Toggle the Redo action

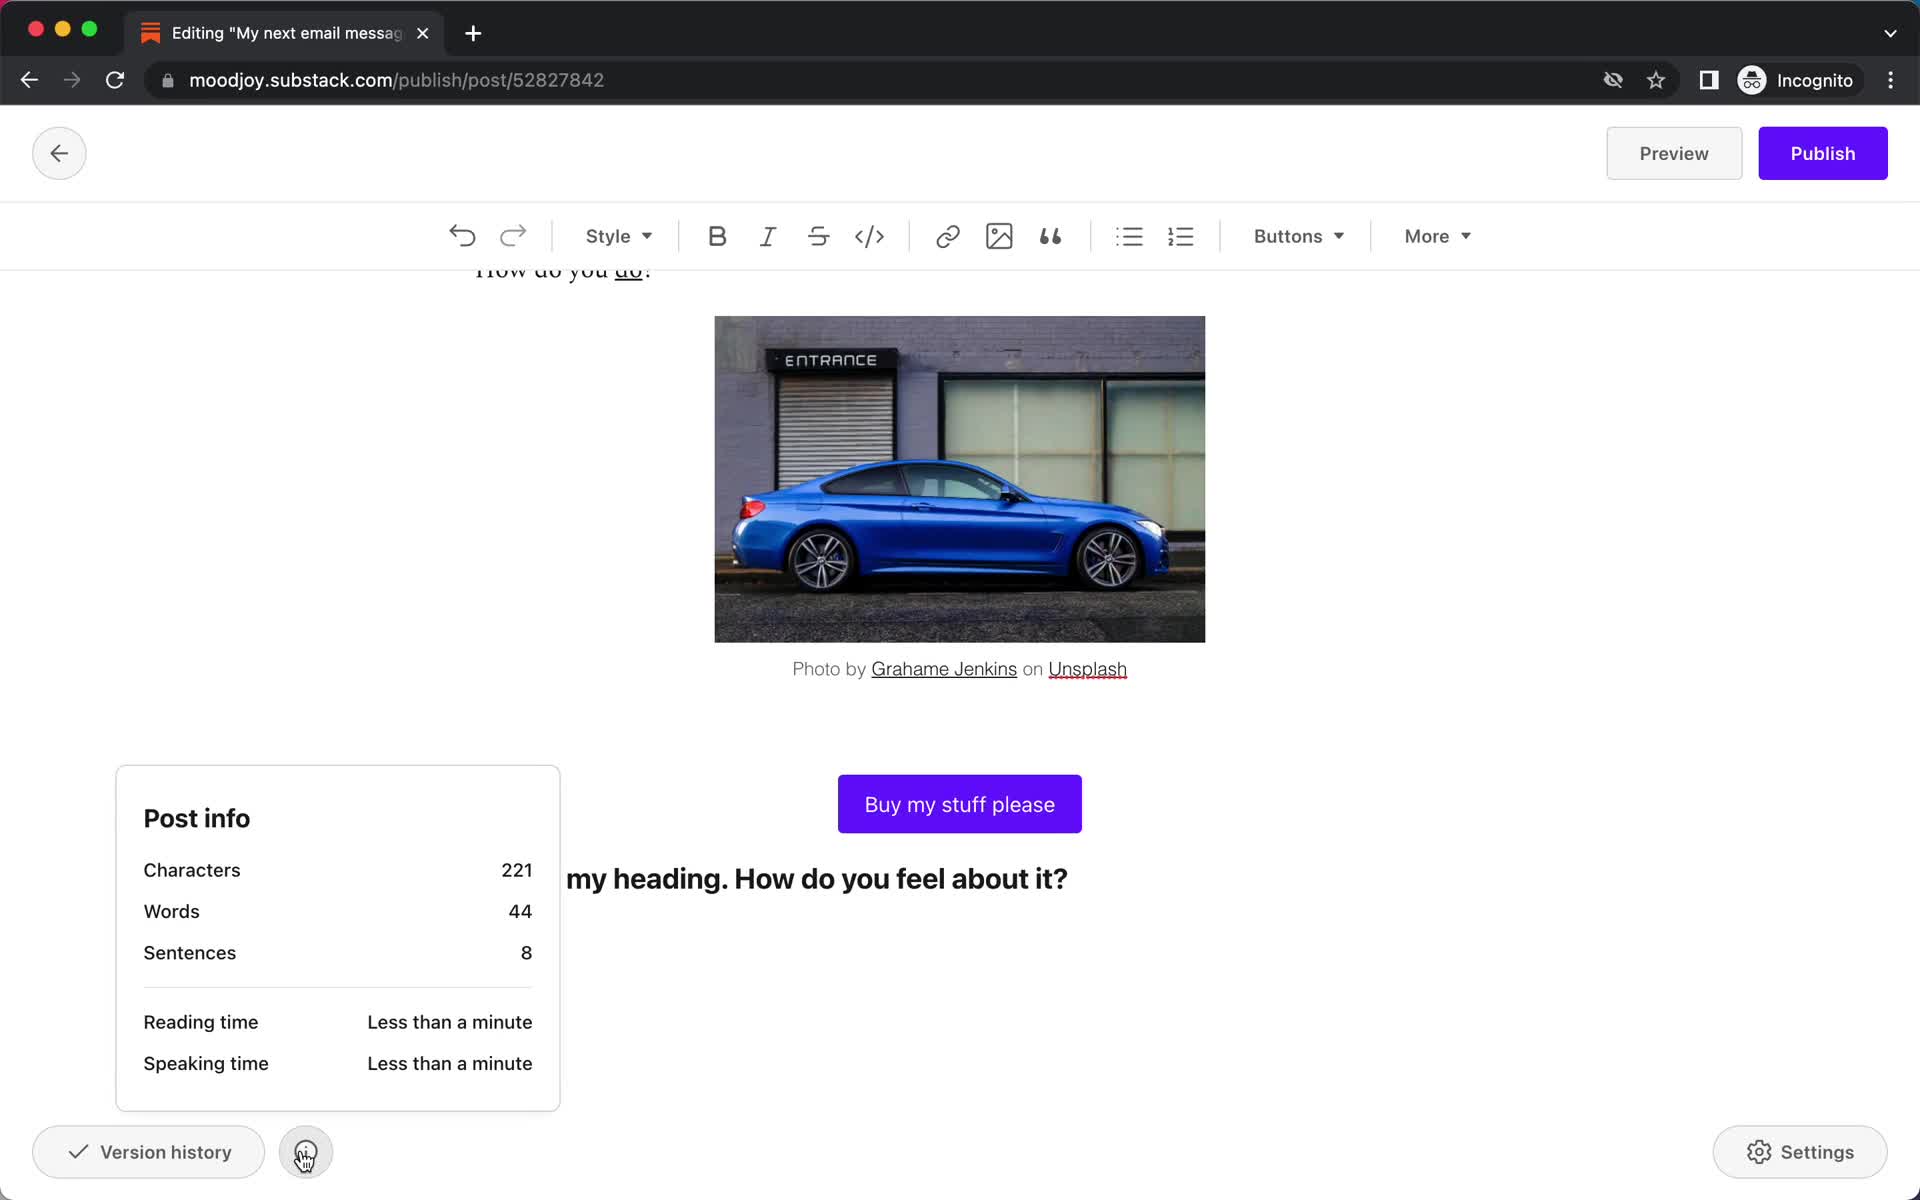point(511,235)
